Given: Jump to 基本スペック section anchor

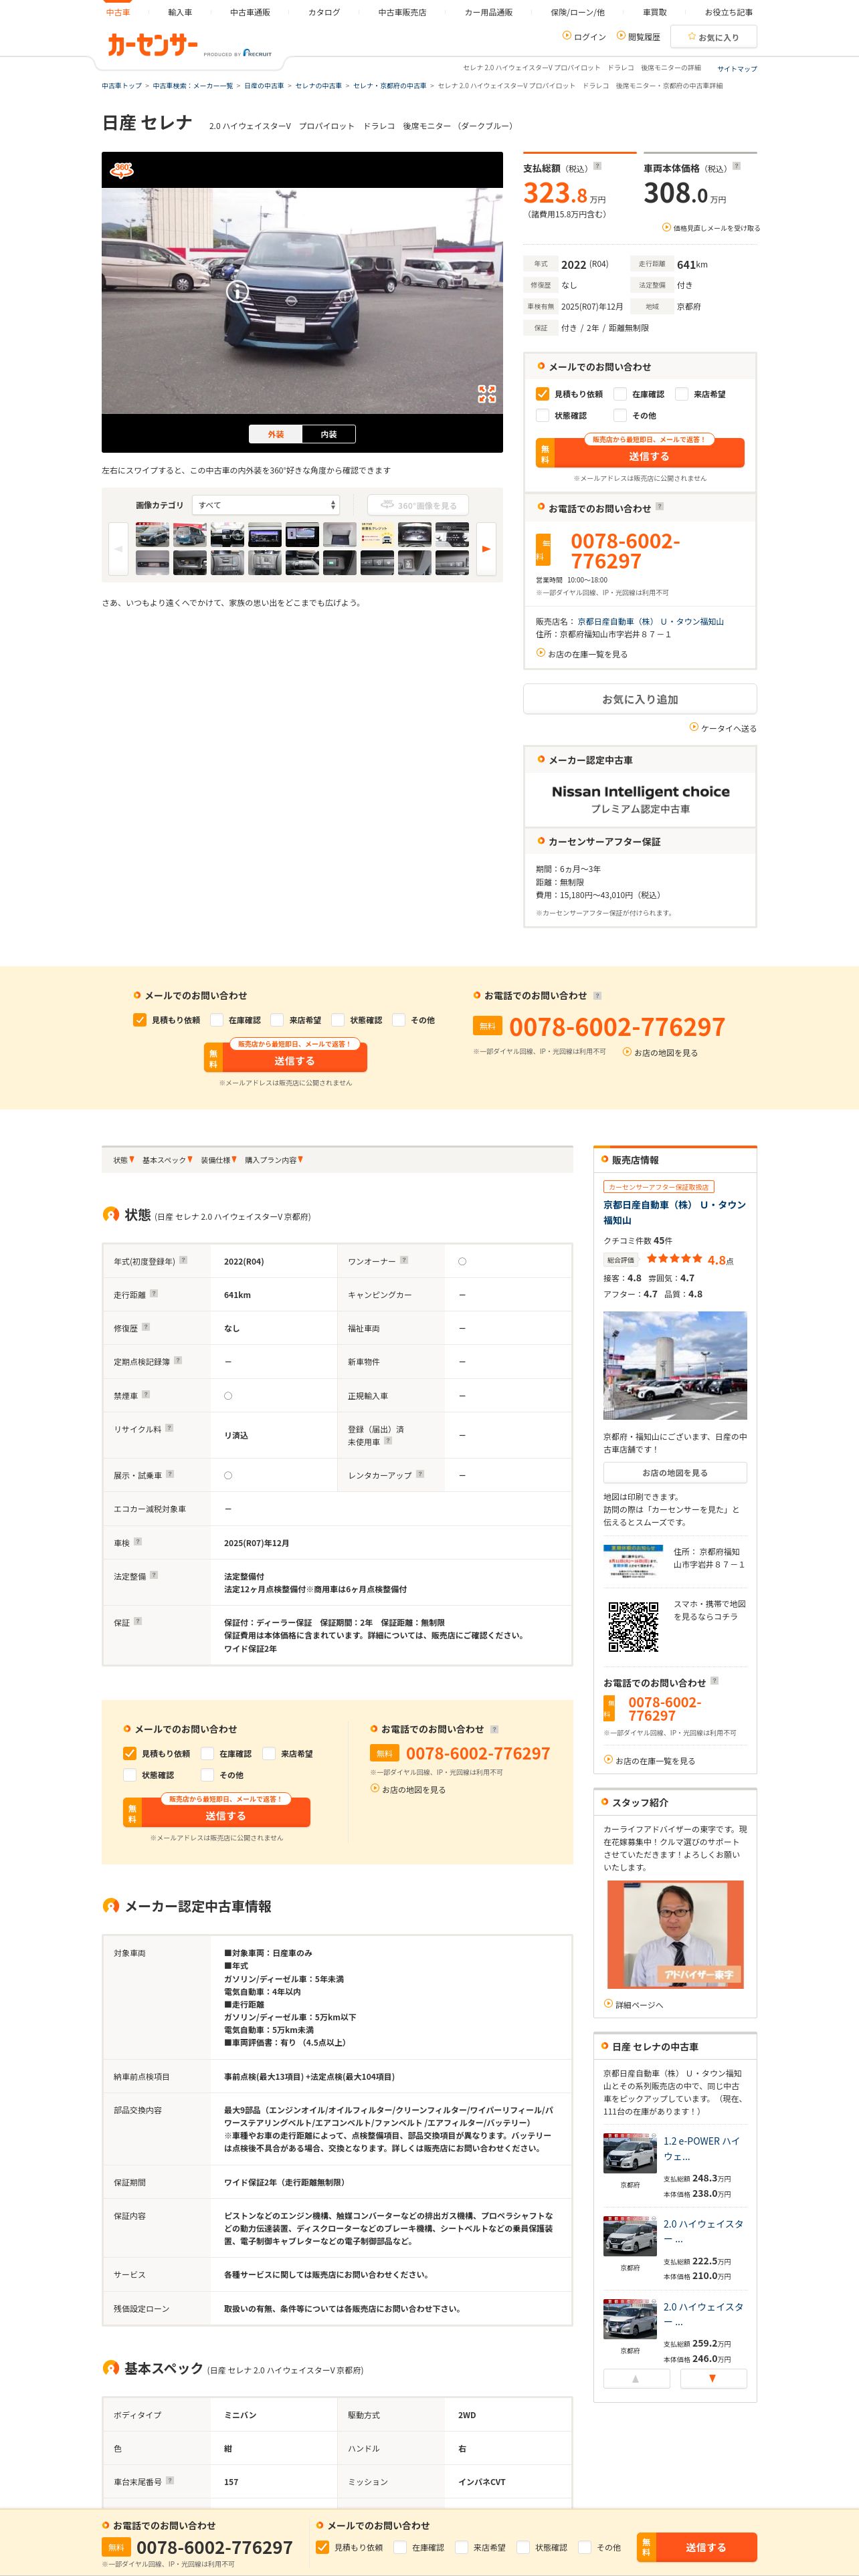Looking at the screenshot, I should [167, 1160].
